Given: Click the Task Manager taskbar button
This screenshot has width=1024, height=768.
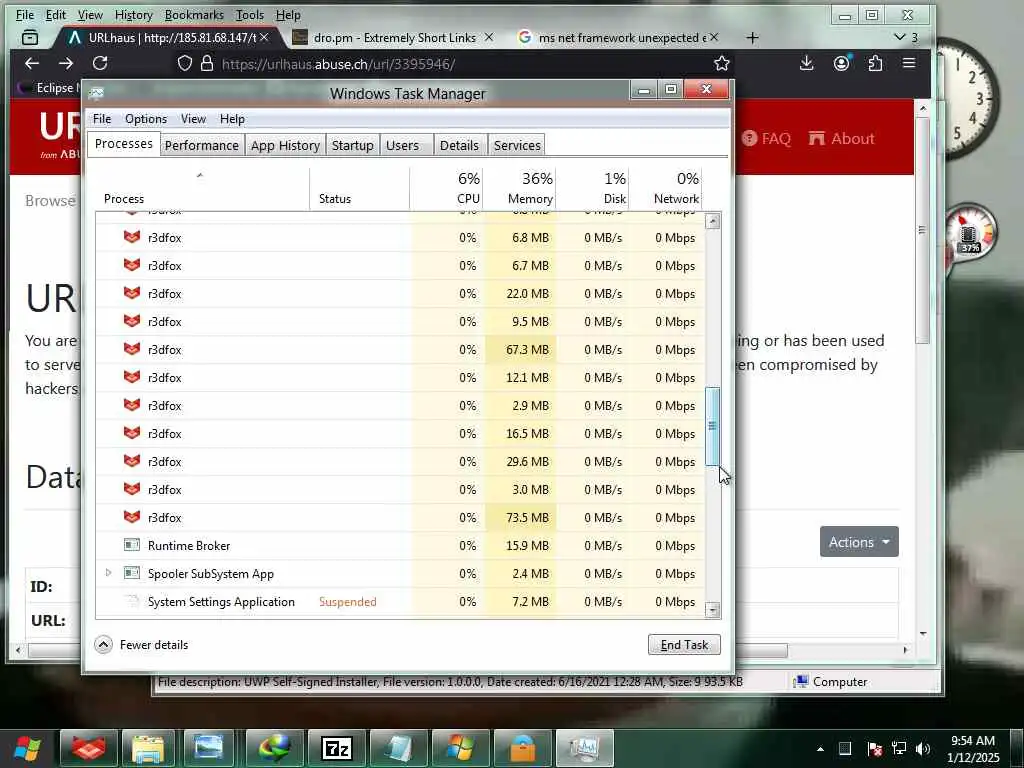Looking at the screenshot, I should pos(584,748).
